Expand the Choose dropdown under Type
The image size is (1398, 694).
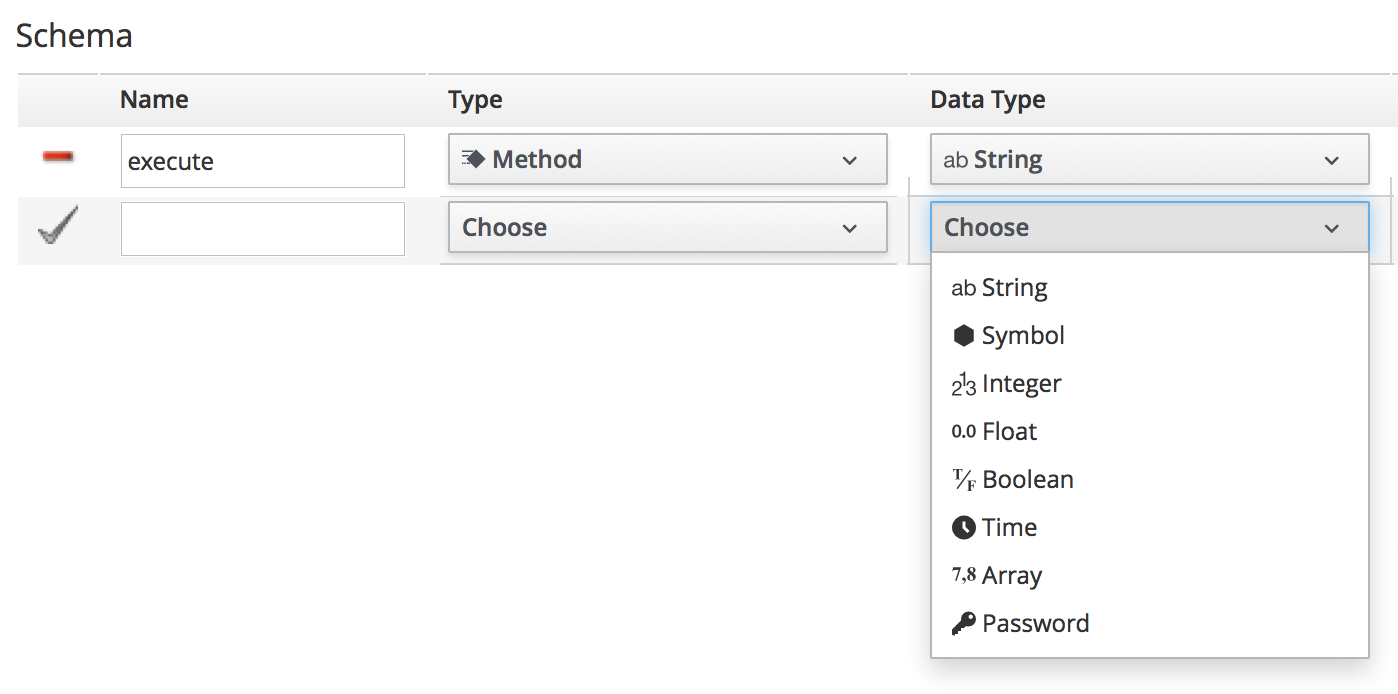coord(667,228)
